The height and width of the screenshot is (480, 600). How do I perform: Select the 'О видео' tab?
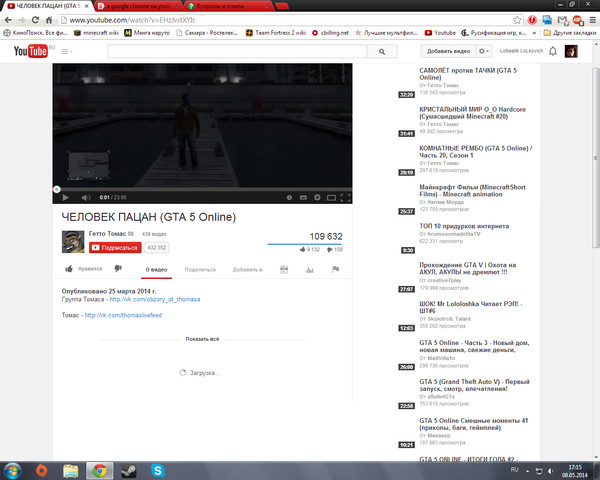[x=157, y=269]
